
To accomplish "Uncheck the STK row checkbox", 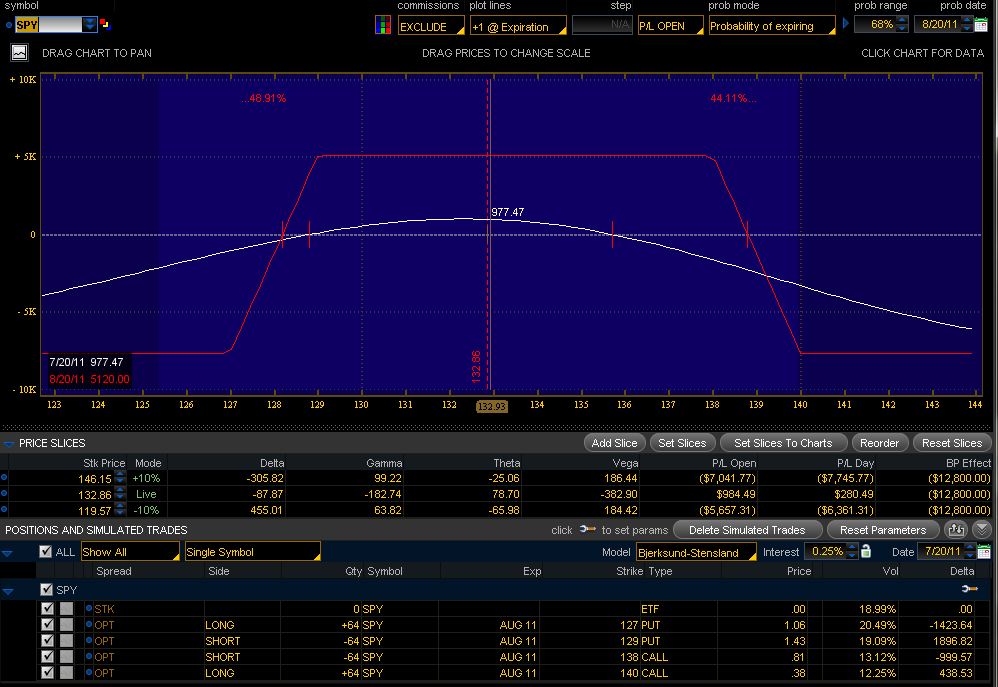I will (x=48, y=609).
